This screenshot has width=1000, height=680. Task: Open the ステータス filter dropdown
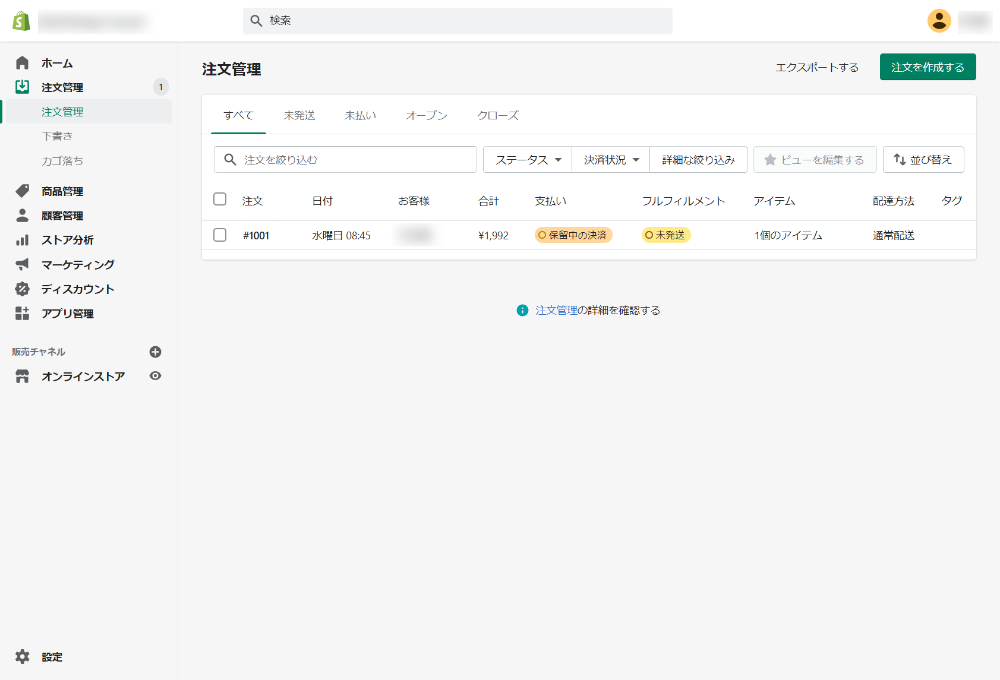[527, 159]
